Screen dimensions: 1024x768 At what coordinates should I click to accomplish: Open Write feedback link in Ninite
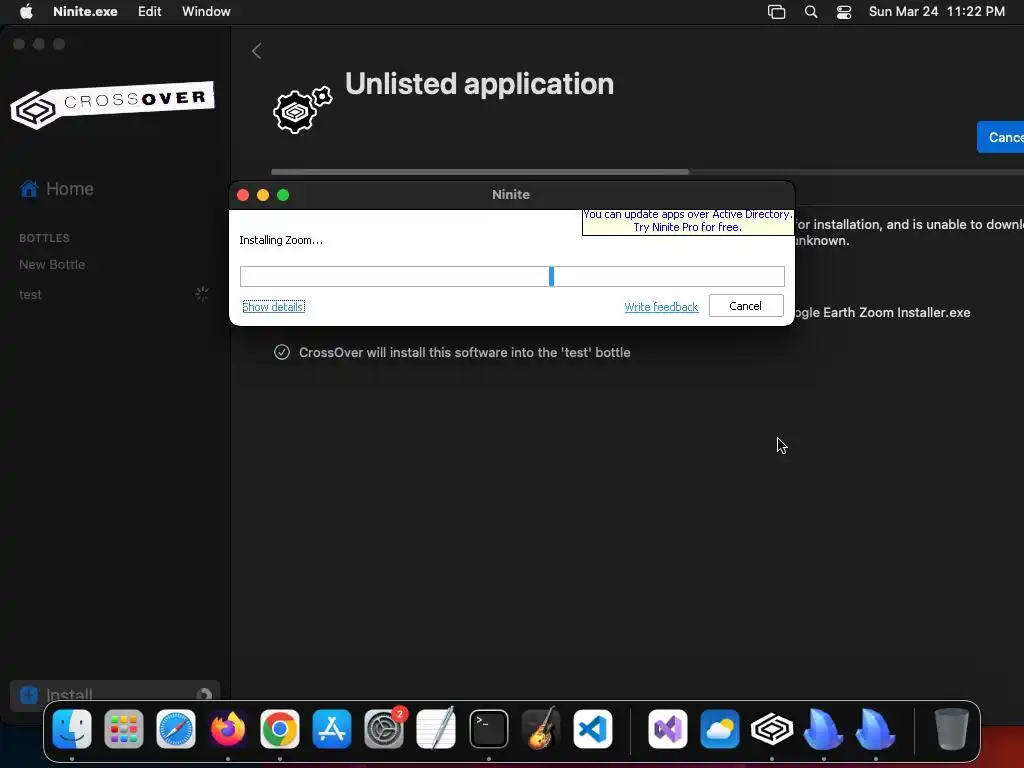[661, 307]
